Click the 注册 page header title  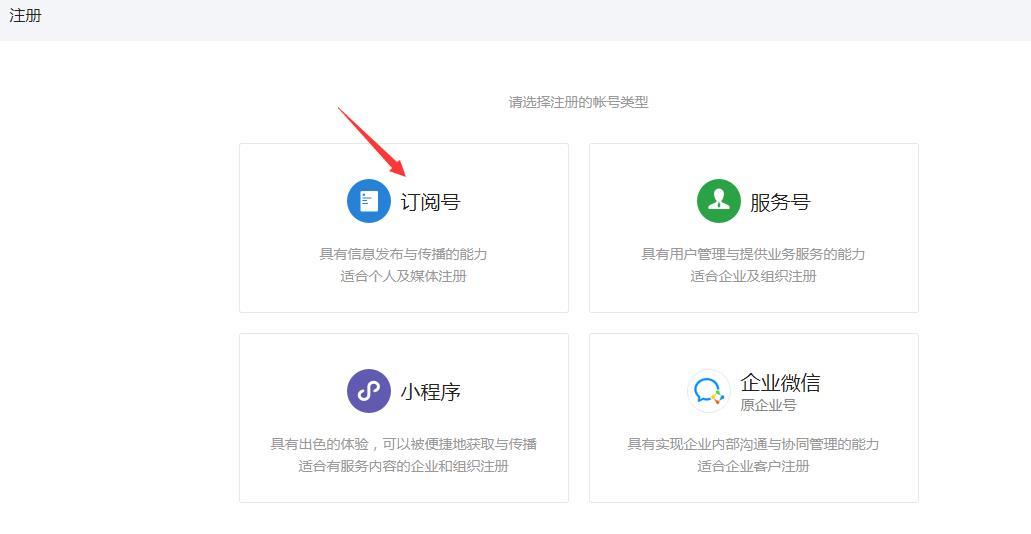pyautogui.click(x=26, y=15)
